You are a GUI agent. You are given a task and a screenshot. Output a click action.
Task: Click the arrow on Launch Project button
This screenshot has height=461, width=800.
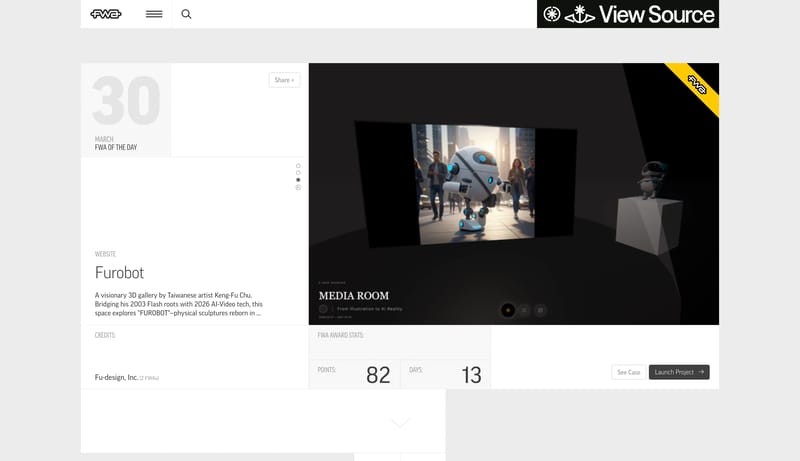(x=702, y=372)
